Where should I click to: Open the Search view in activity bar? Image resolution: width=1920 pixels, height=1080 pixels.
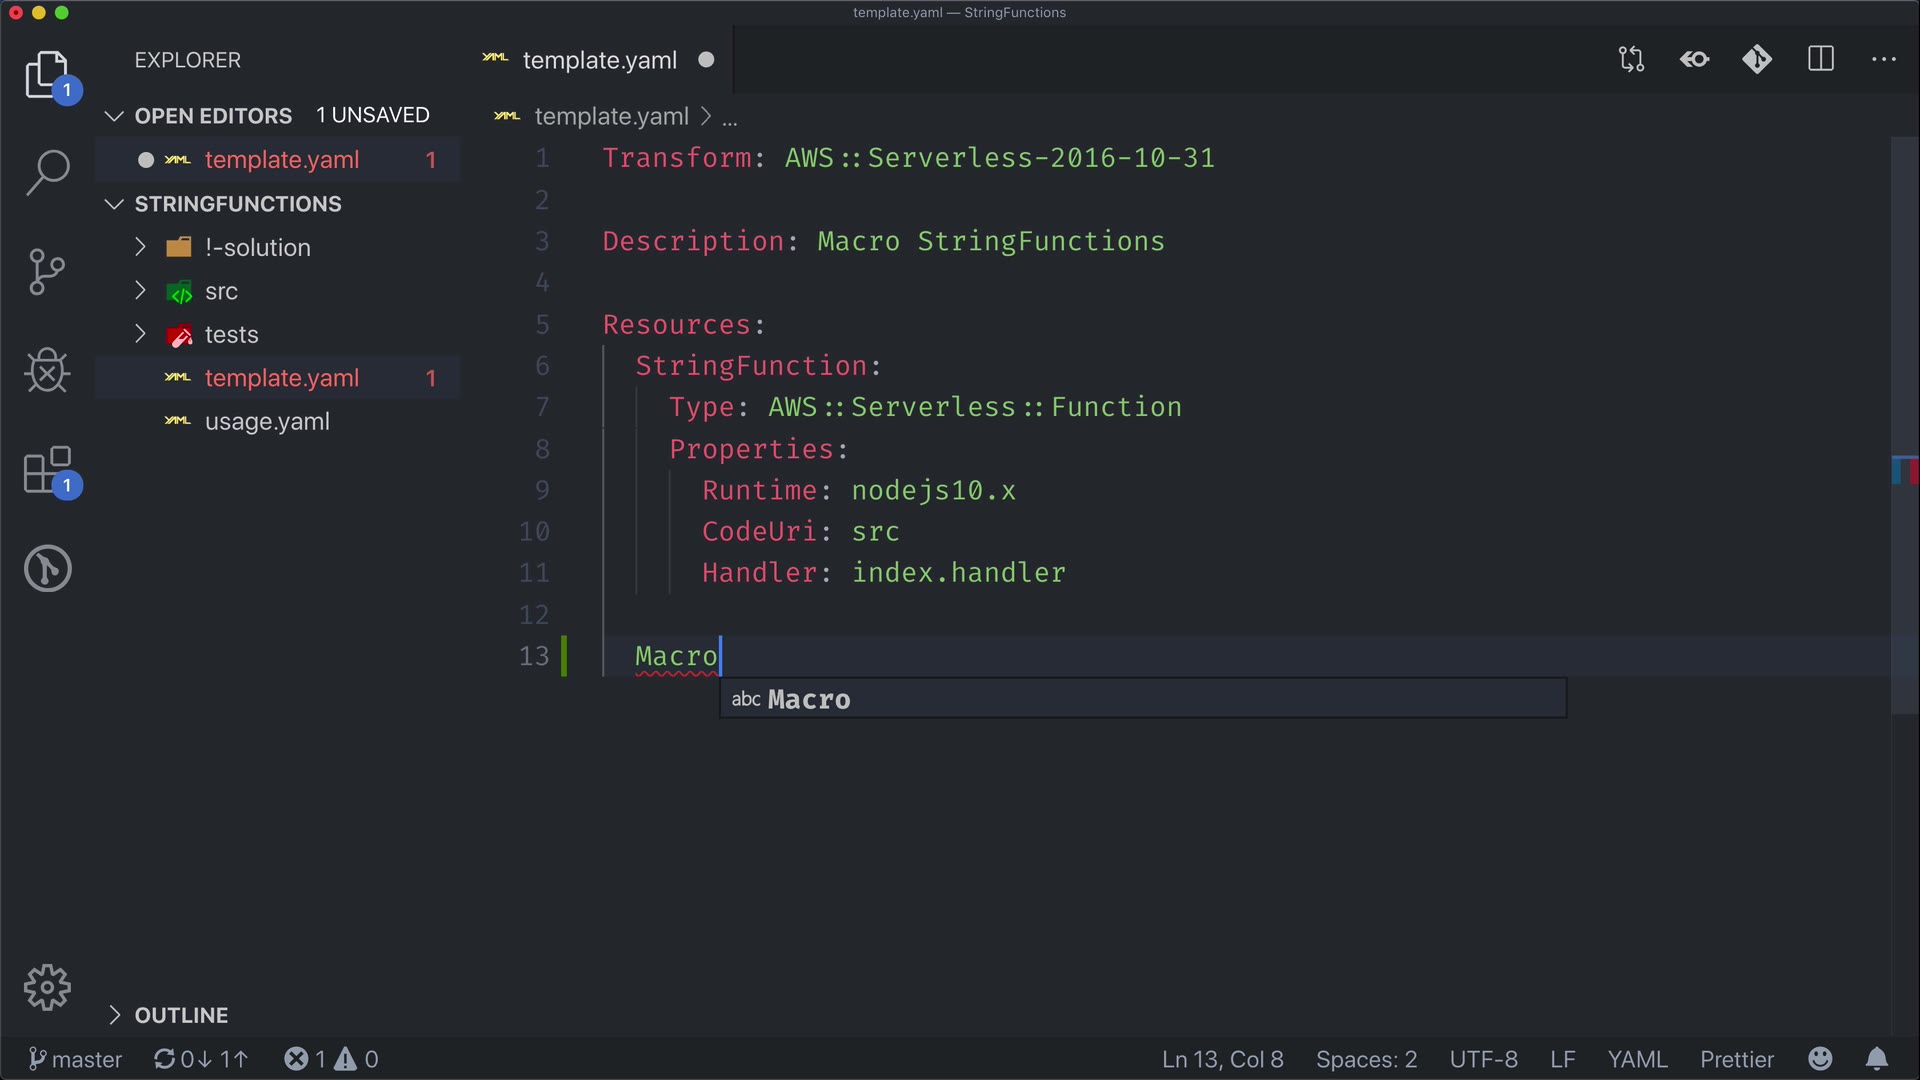(x=47, y=173)
